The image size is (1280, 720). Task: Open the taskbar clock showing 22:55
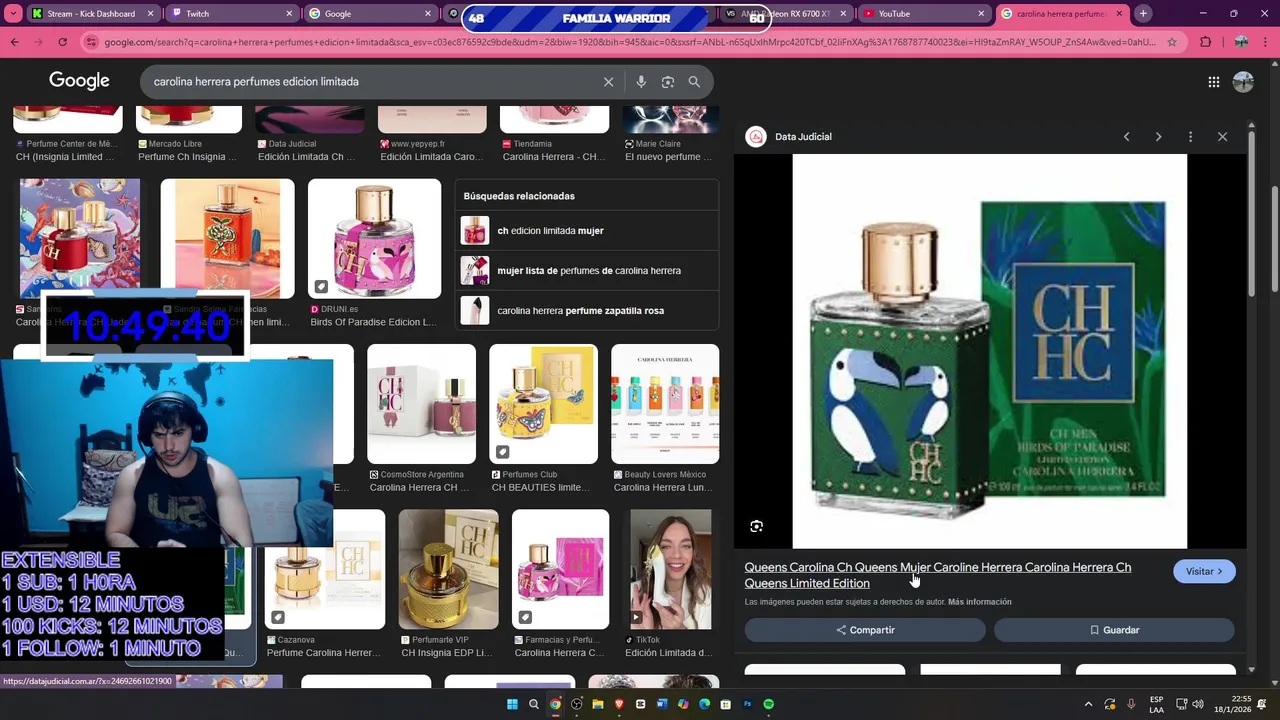coord(1233,704)
